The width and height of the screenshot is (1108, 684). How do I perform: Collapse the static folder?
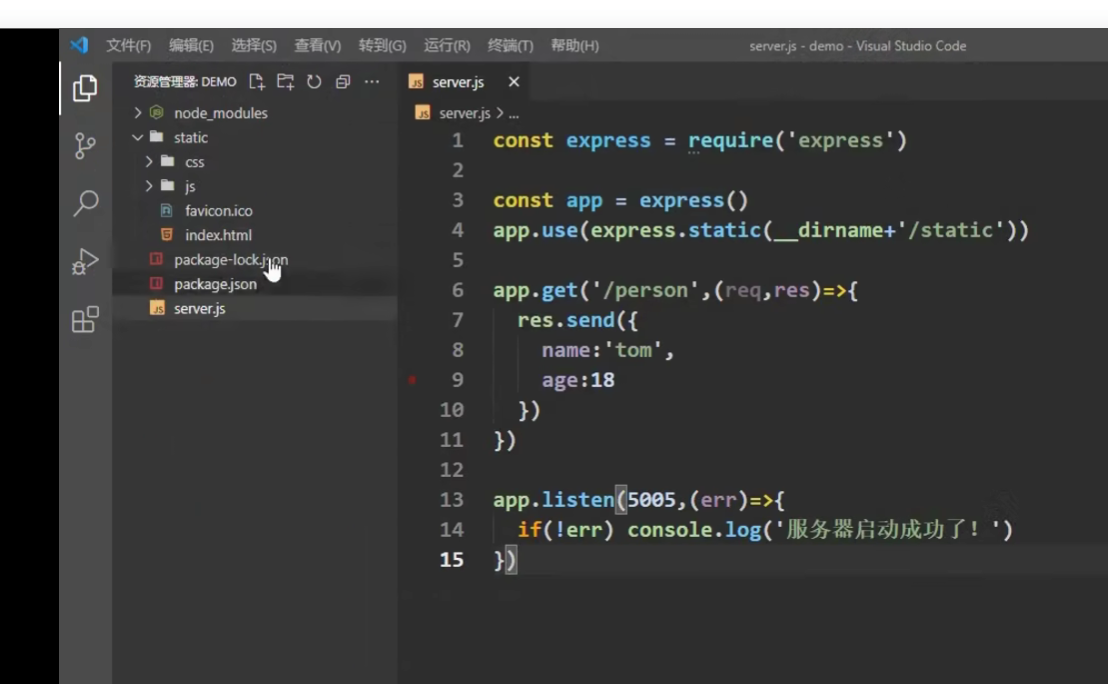tap(138, 137)
